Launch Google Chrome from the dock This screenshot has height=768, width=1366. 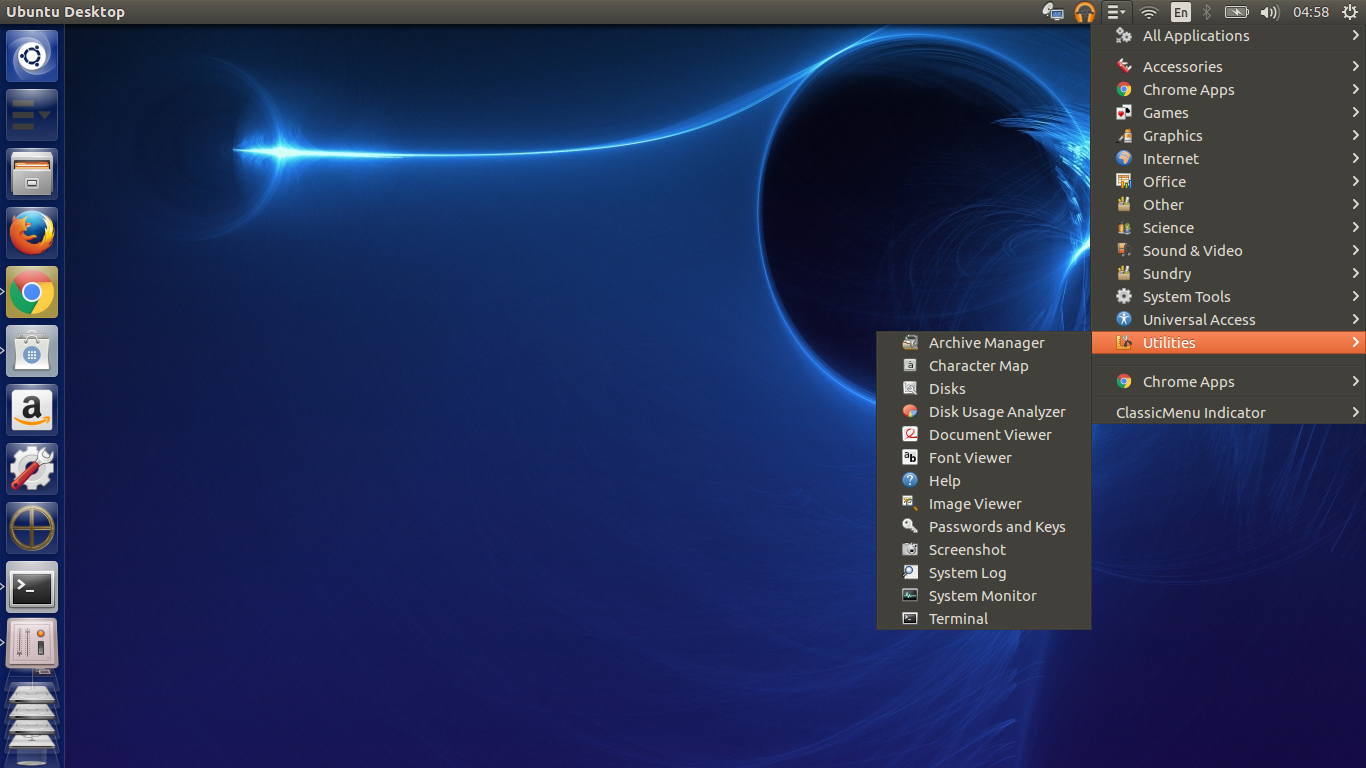pos(32,292)
